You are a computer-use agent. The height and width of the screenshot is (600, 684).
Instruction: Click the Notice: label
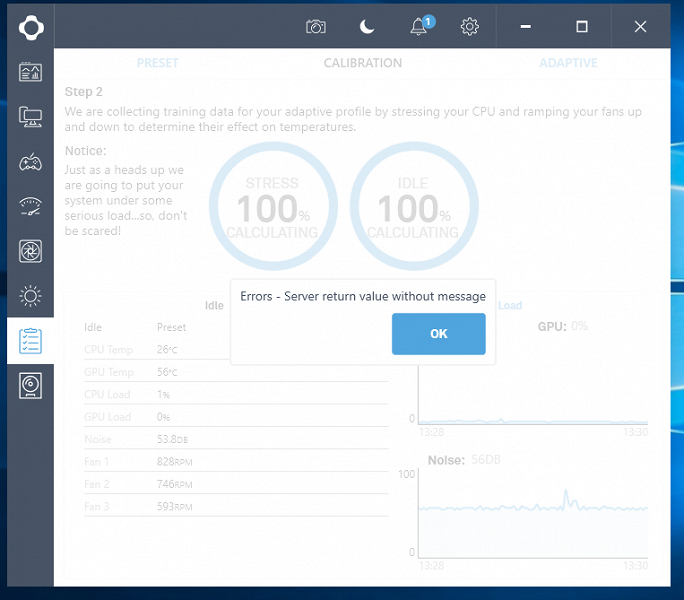point(86,151)
